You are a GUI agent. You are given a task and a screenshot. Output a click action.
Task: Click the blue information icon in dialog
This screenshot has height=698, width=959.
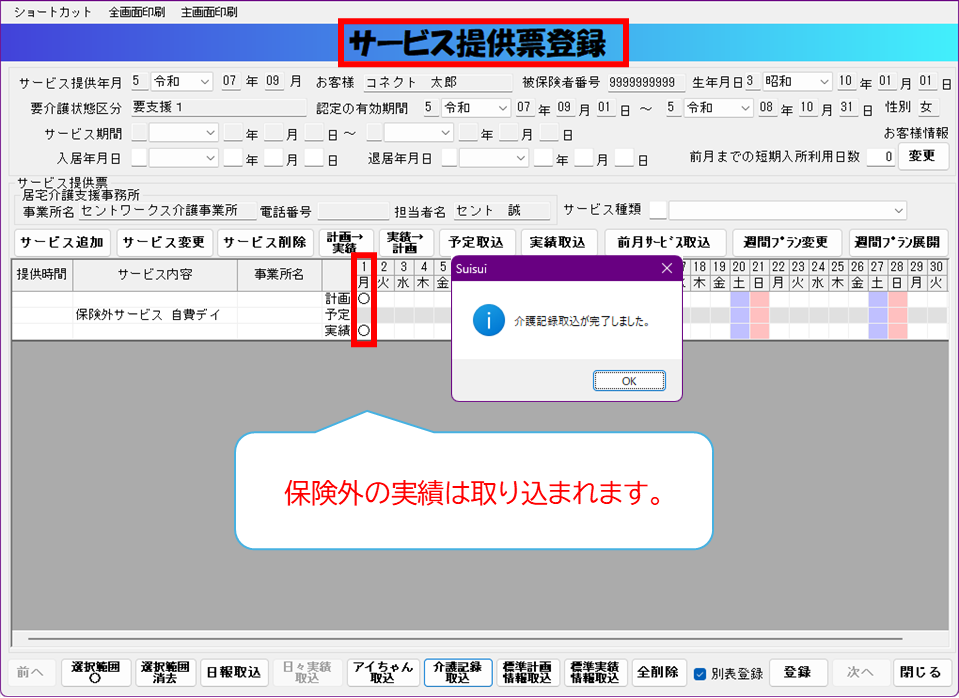coord(488,321)
